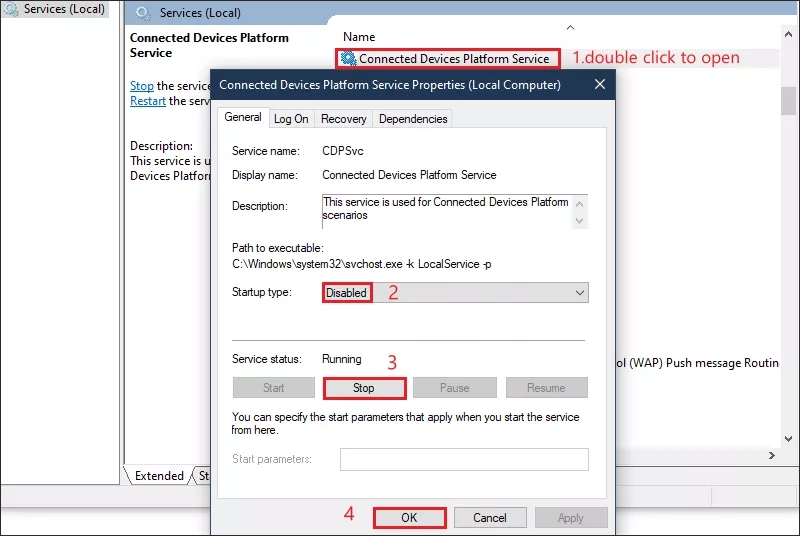
Task: Click the Restart the service link
Action: (x=148, y=101)
